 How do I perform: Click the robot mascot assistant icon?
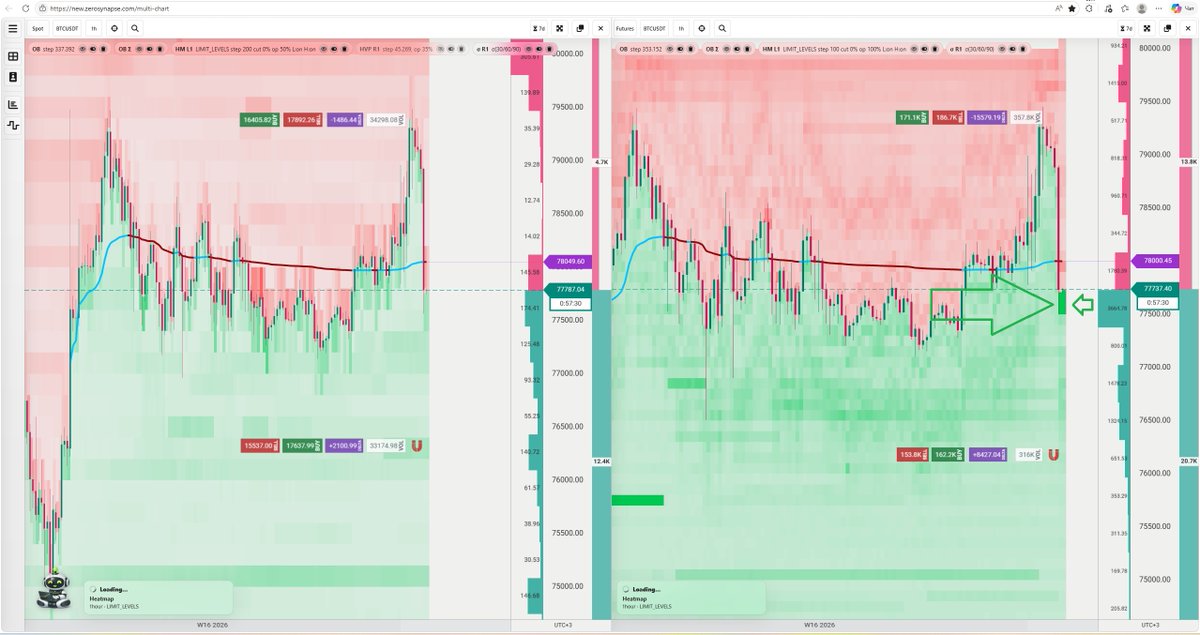[52, 590]
